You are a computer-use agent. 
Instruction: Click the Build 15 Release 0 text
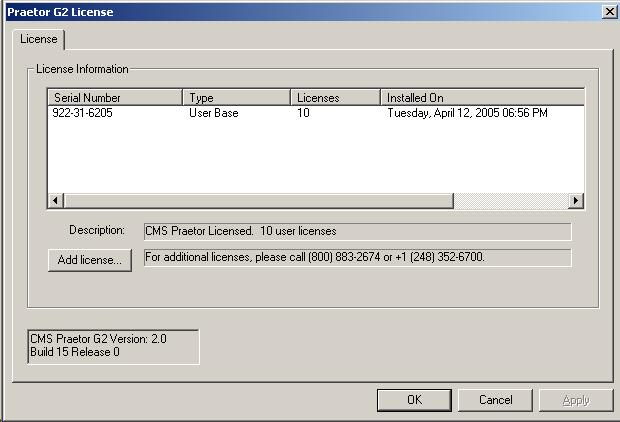(x=75, y=352)
